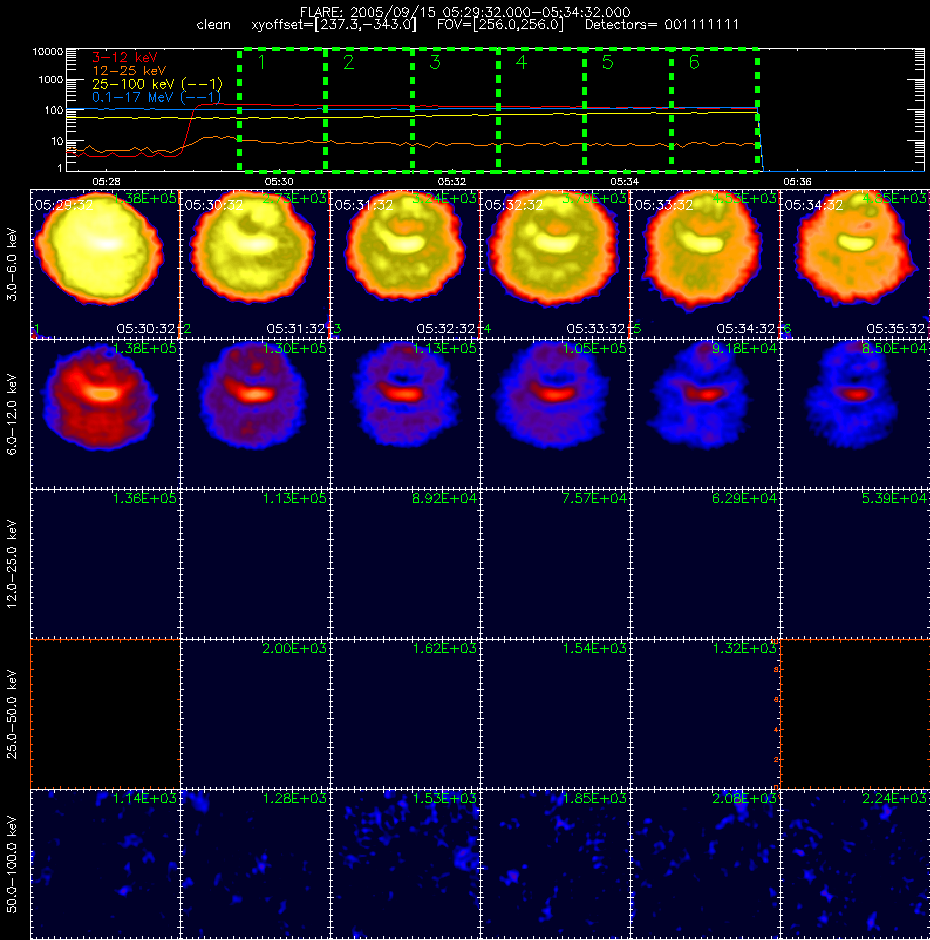Click the 6.0-12.0 keV row label
Image resolution: width=930 pixels, height=940 pixels.
(12, 414)
